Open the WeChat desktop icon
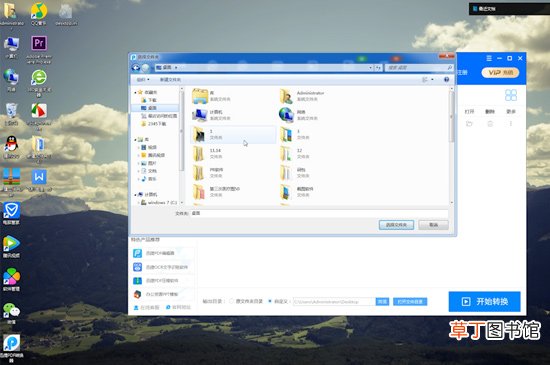 pyautogui.click(x=12, y=313)
